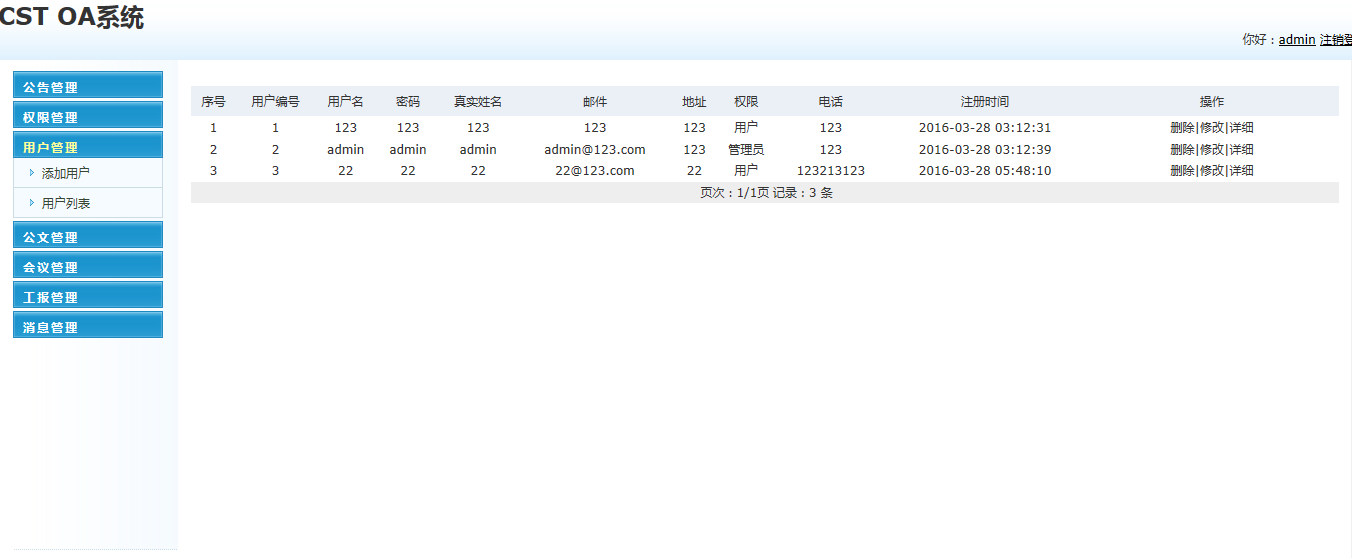Select the 2016-03-28 05:48:10 timestamp
This screenshot has width=1352, height=558.
[985, 171]
